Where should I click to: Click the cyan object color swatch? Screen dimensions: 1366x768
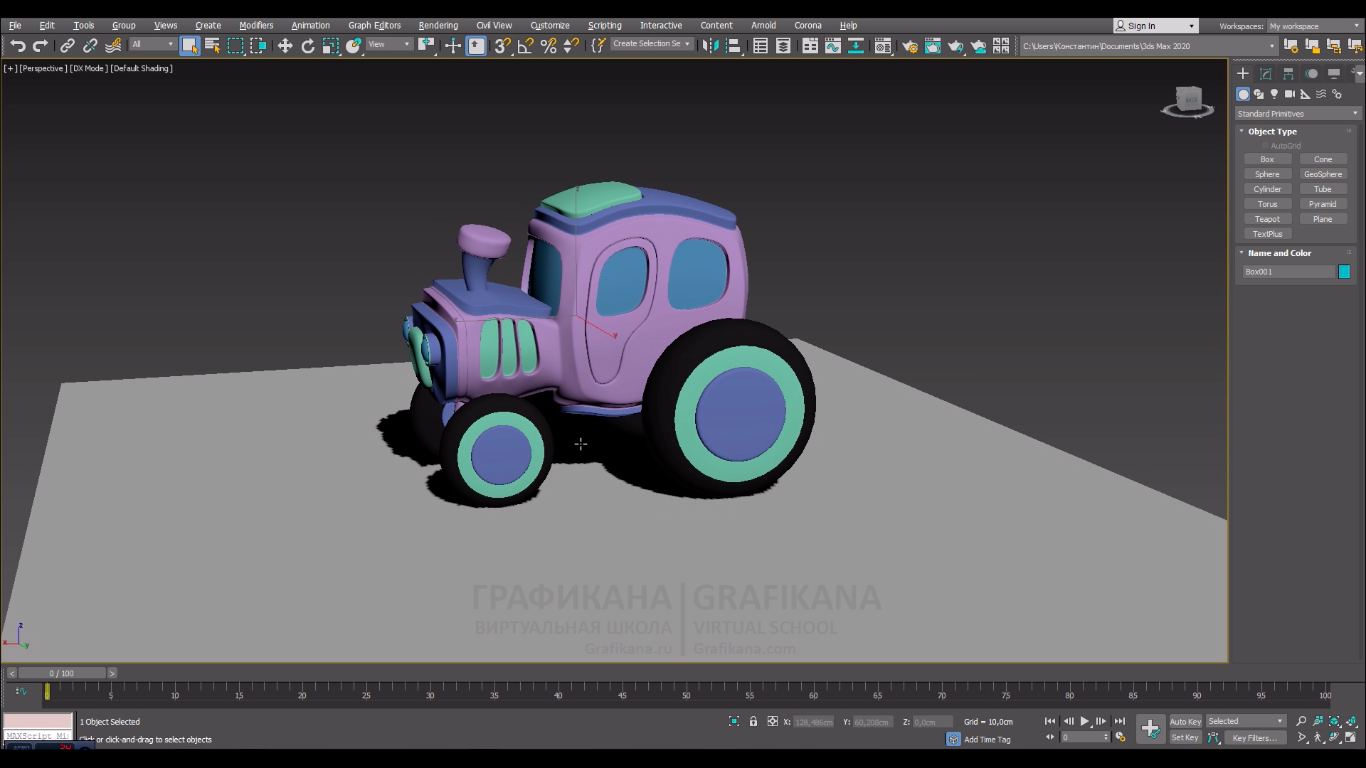tap(1344, 272)
